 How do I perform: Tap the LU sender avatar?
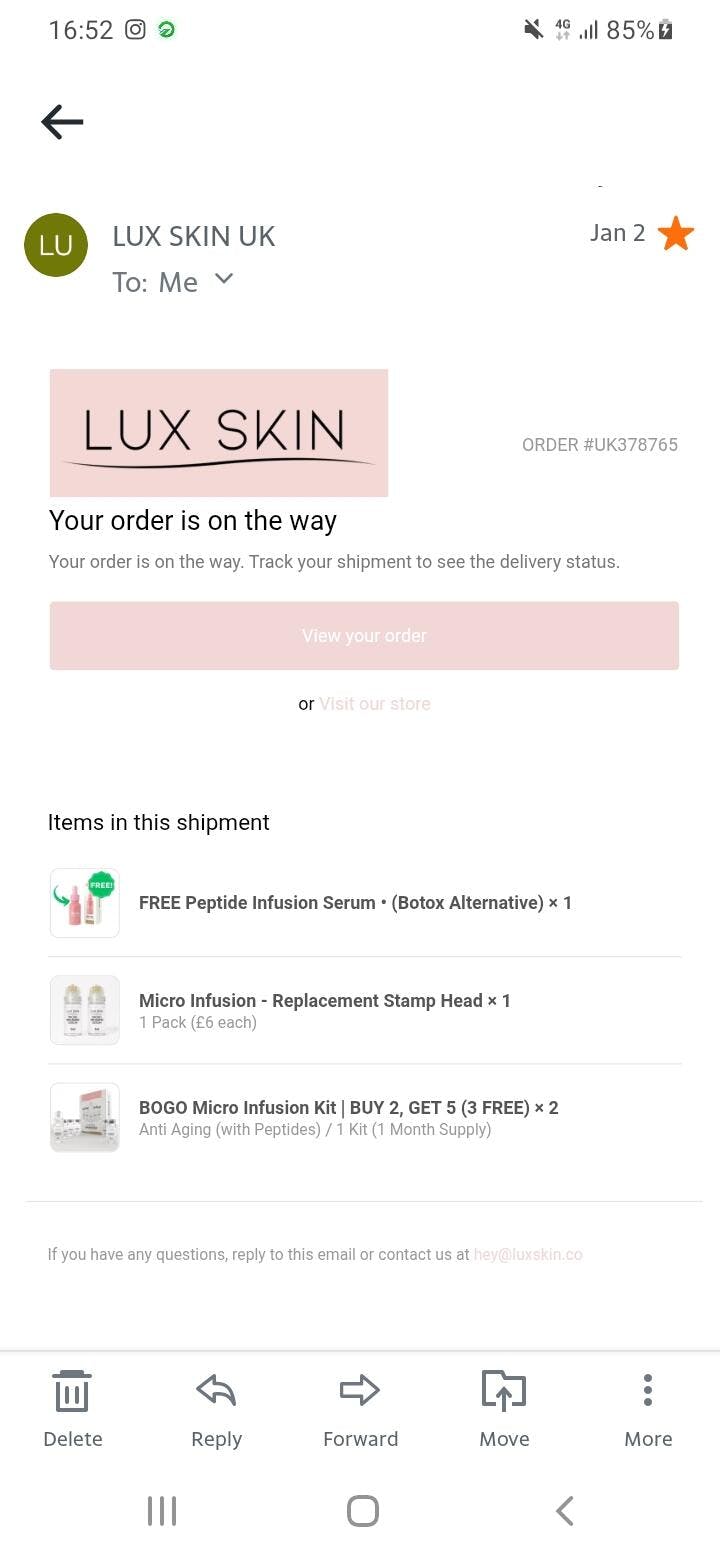click(56, 245)
